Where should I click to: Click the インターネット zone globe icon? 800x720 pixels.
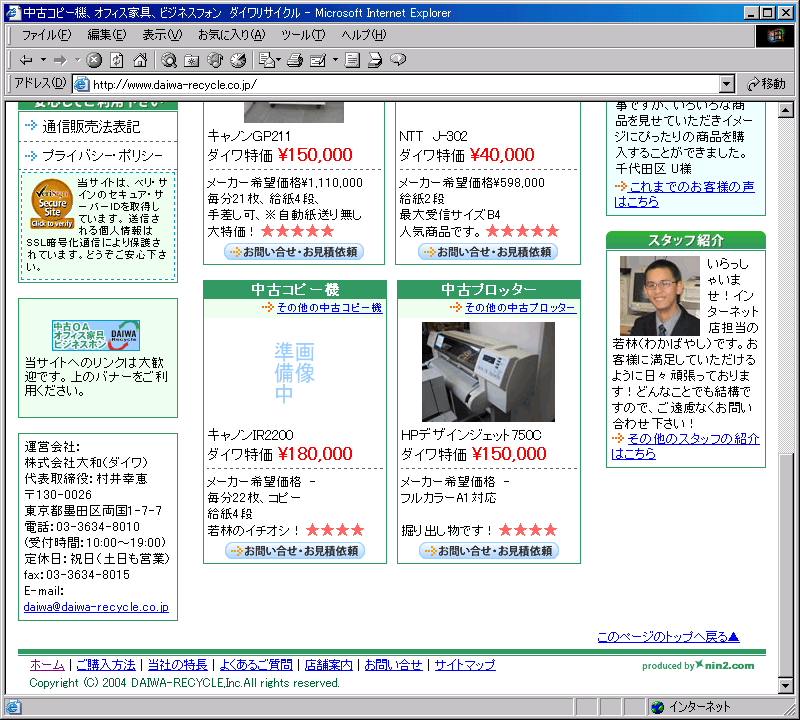pos(658,707)
